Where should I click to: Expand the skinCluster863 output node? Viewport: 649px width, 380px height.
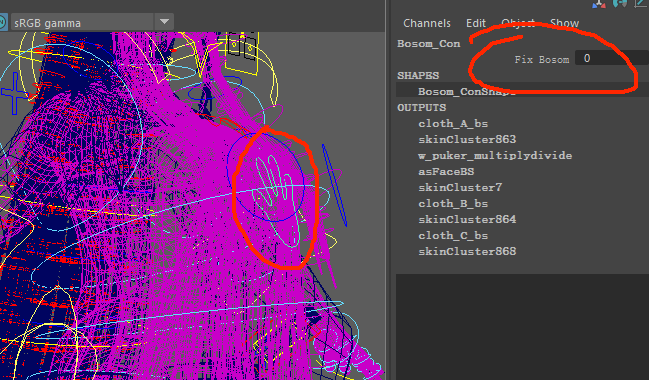click(467, 139)
